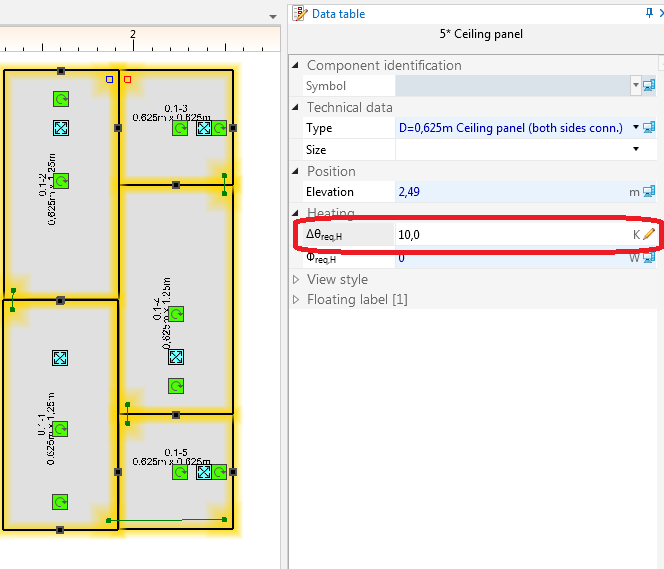Click the small red square connection marker
The width and height of the screenshot is (664, 569).
(127, 78)
